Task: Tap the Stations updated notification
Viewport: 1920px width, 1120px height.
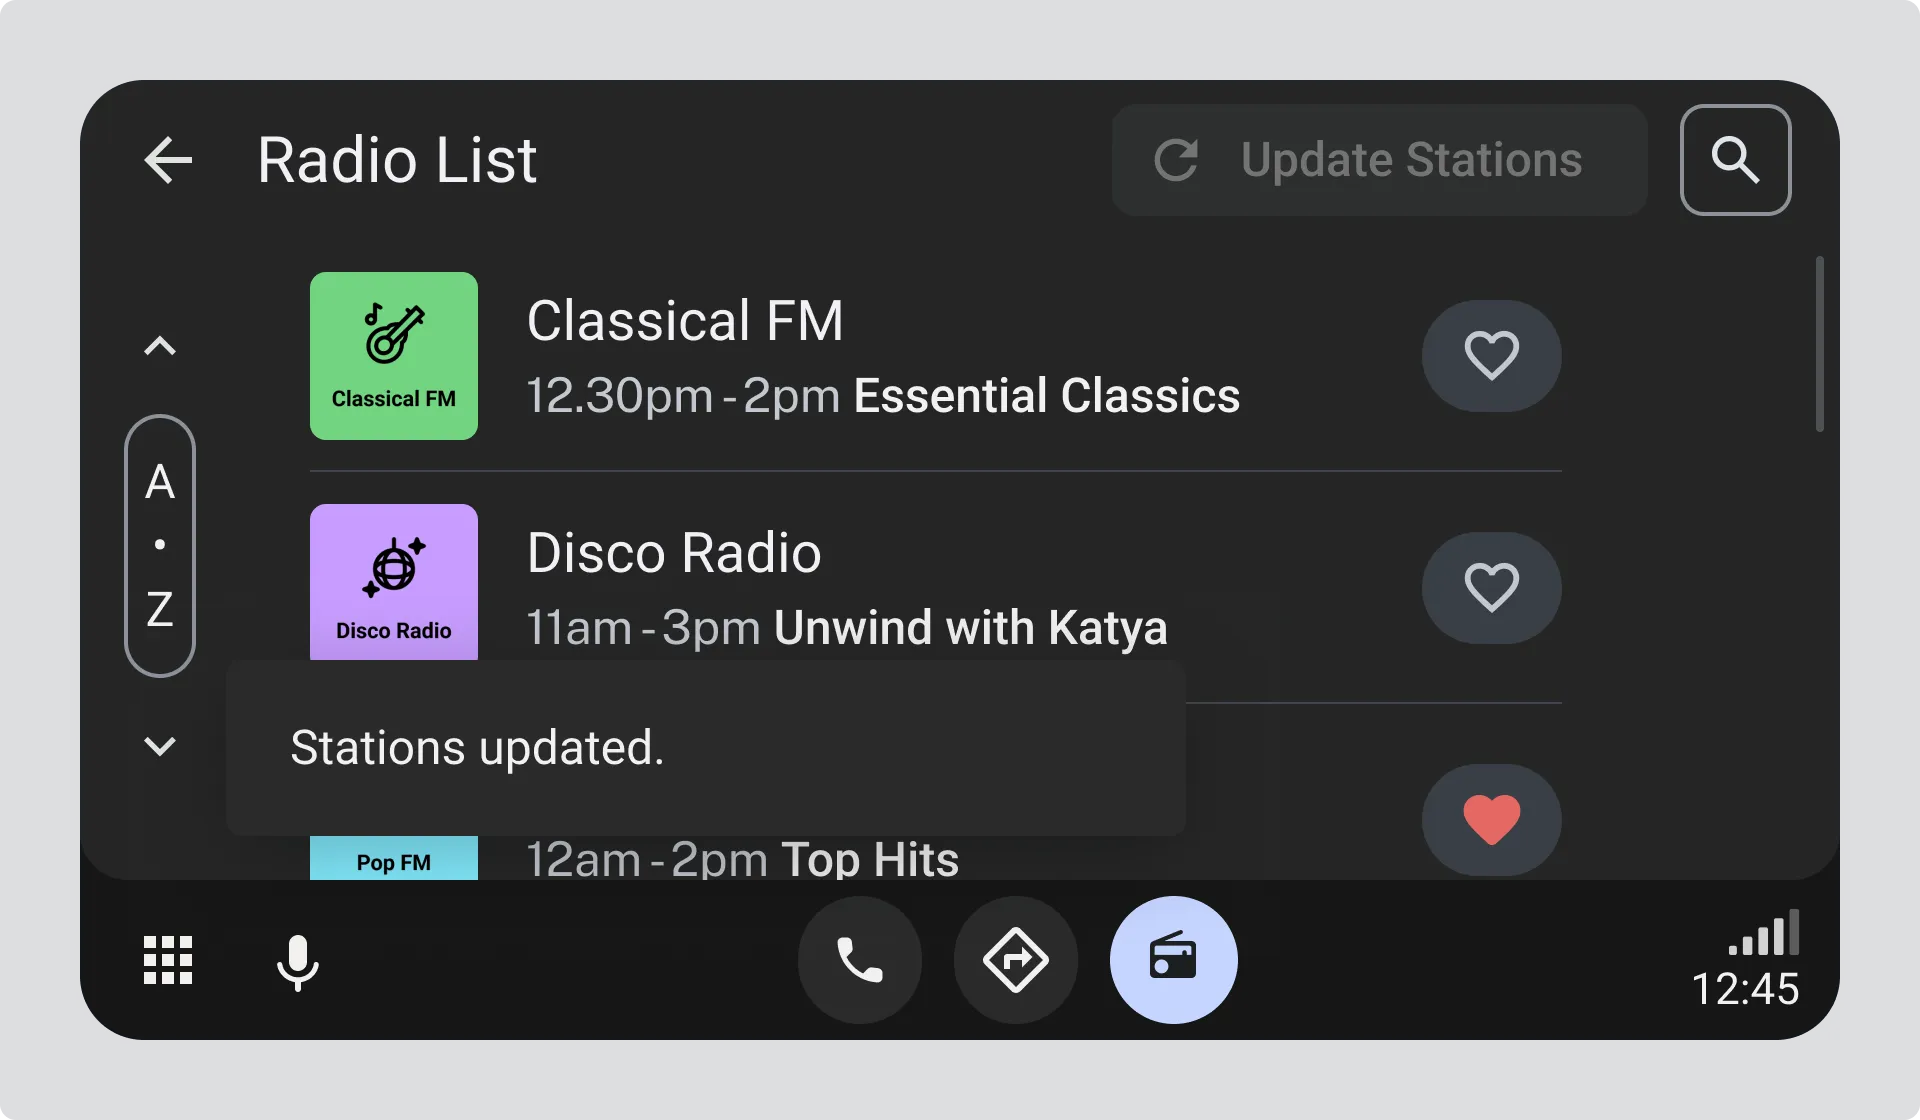Action: [705, 748]
